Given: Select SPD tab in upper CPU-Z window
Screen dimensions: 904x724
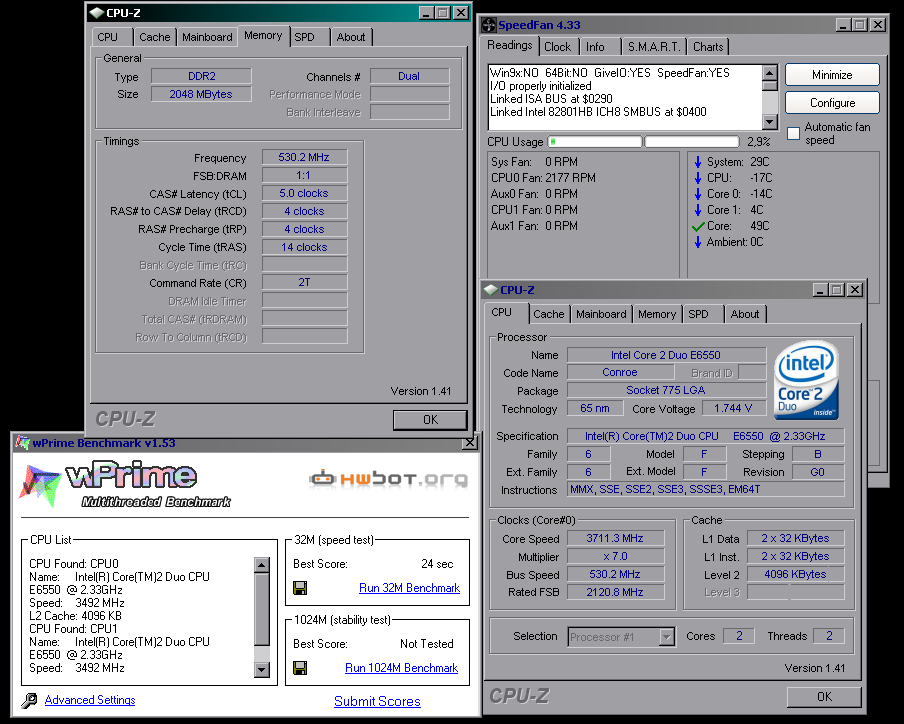Looking at the screenshot, I should (305, 37).
